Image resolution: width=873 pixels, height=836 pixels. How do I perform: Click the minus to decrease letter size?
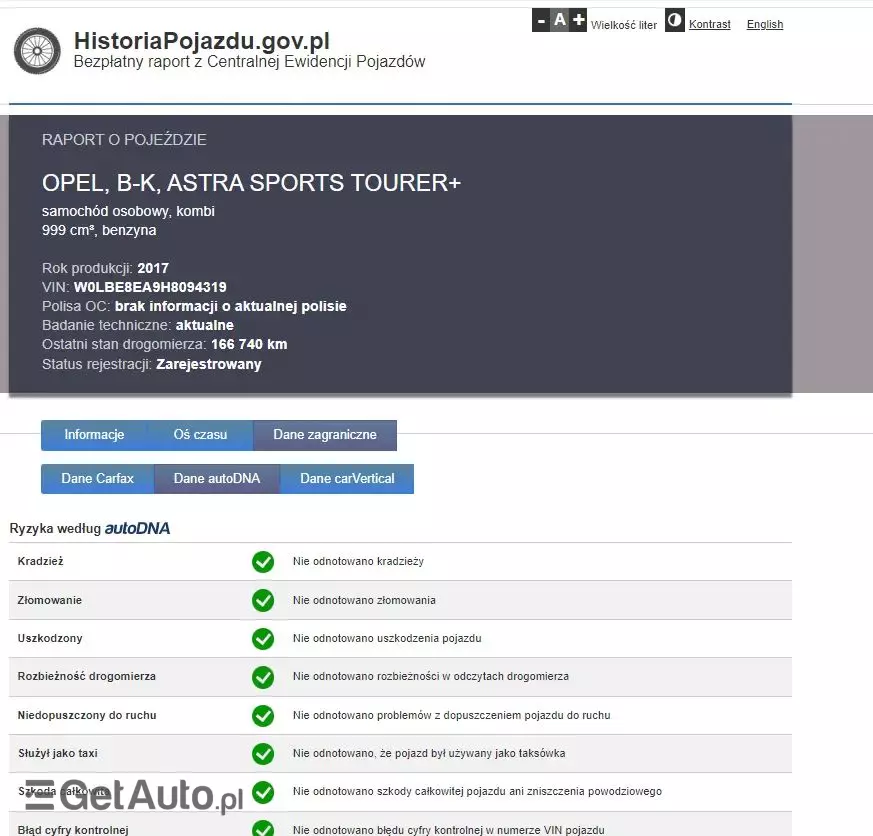click(540, 19)
